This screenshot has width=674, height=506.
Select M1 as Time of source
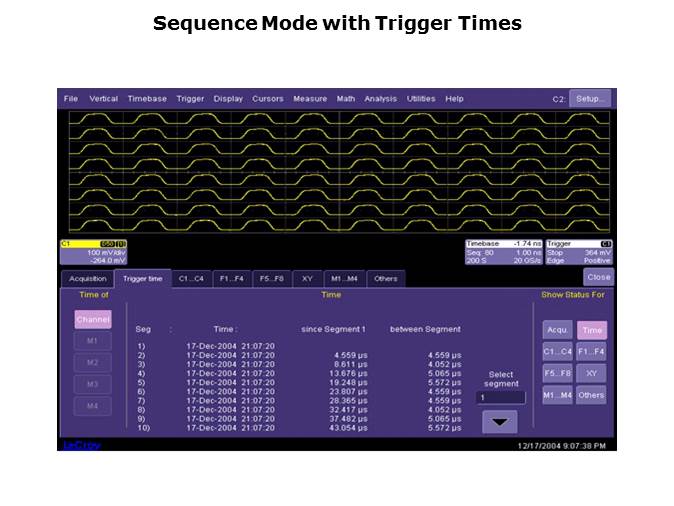(92, 341)
